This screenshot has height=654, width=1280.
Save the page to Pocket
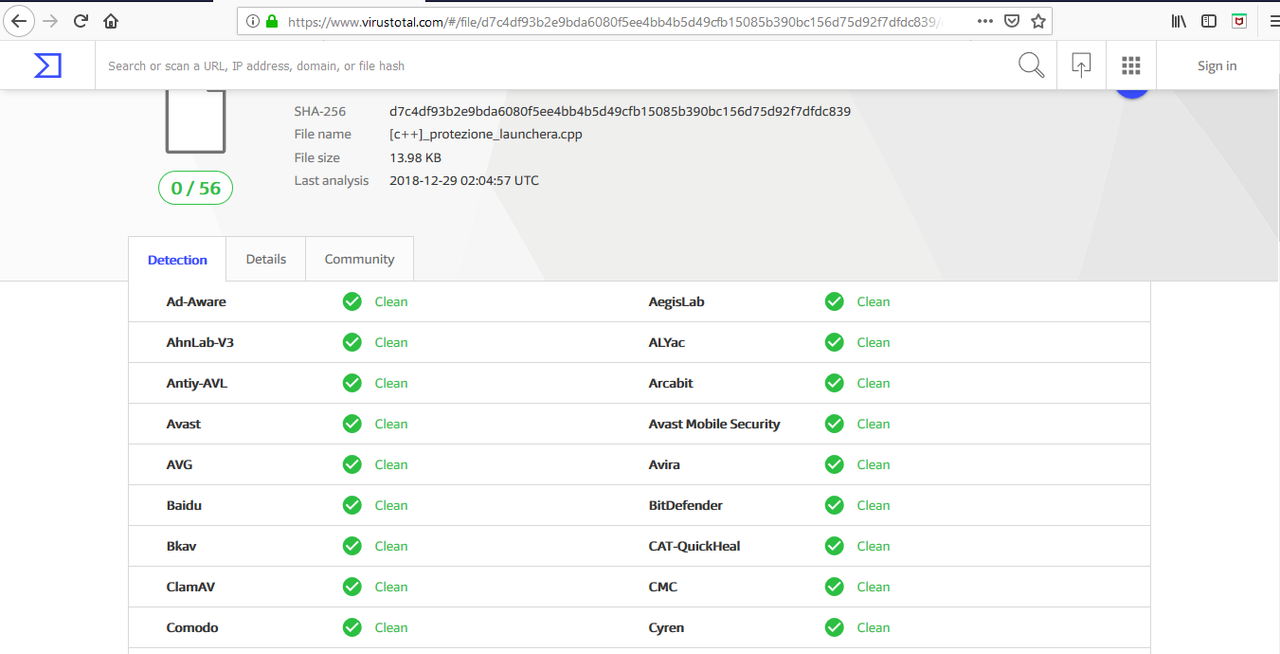click(1012, 21)
